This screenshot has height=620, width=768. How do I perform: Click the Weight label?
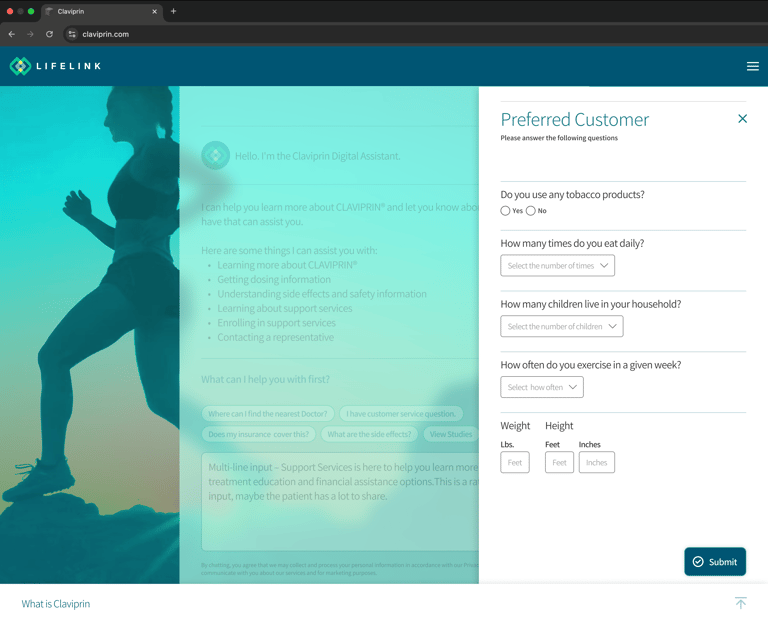pyautogui.click(x=515, y=426)
